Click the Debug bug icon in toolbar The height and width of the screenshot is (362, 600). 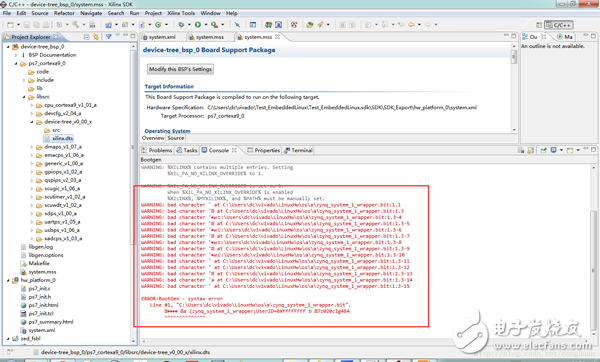(x=181, y=25)
